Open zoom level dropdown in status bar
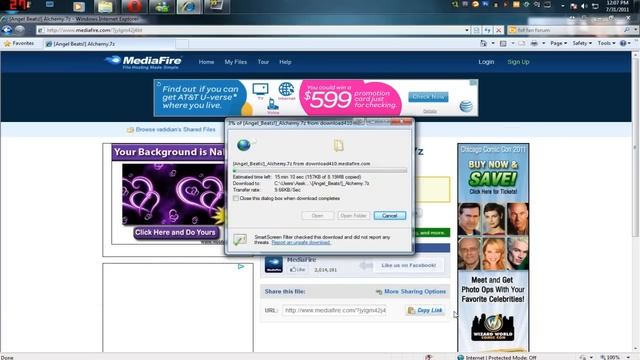 pyautogui.click(x=629, y=357)
